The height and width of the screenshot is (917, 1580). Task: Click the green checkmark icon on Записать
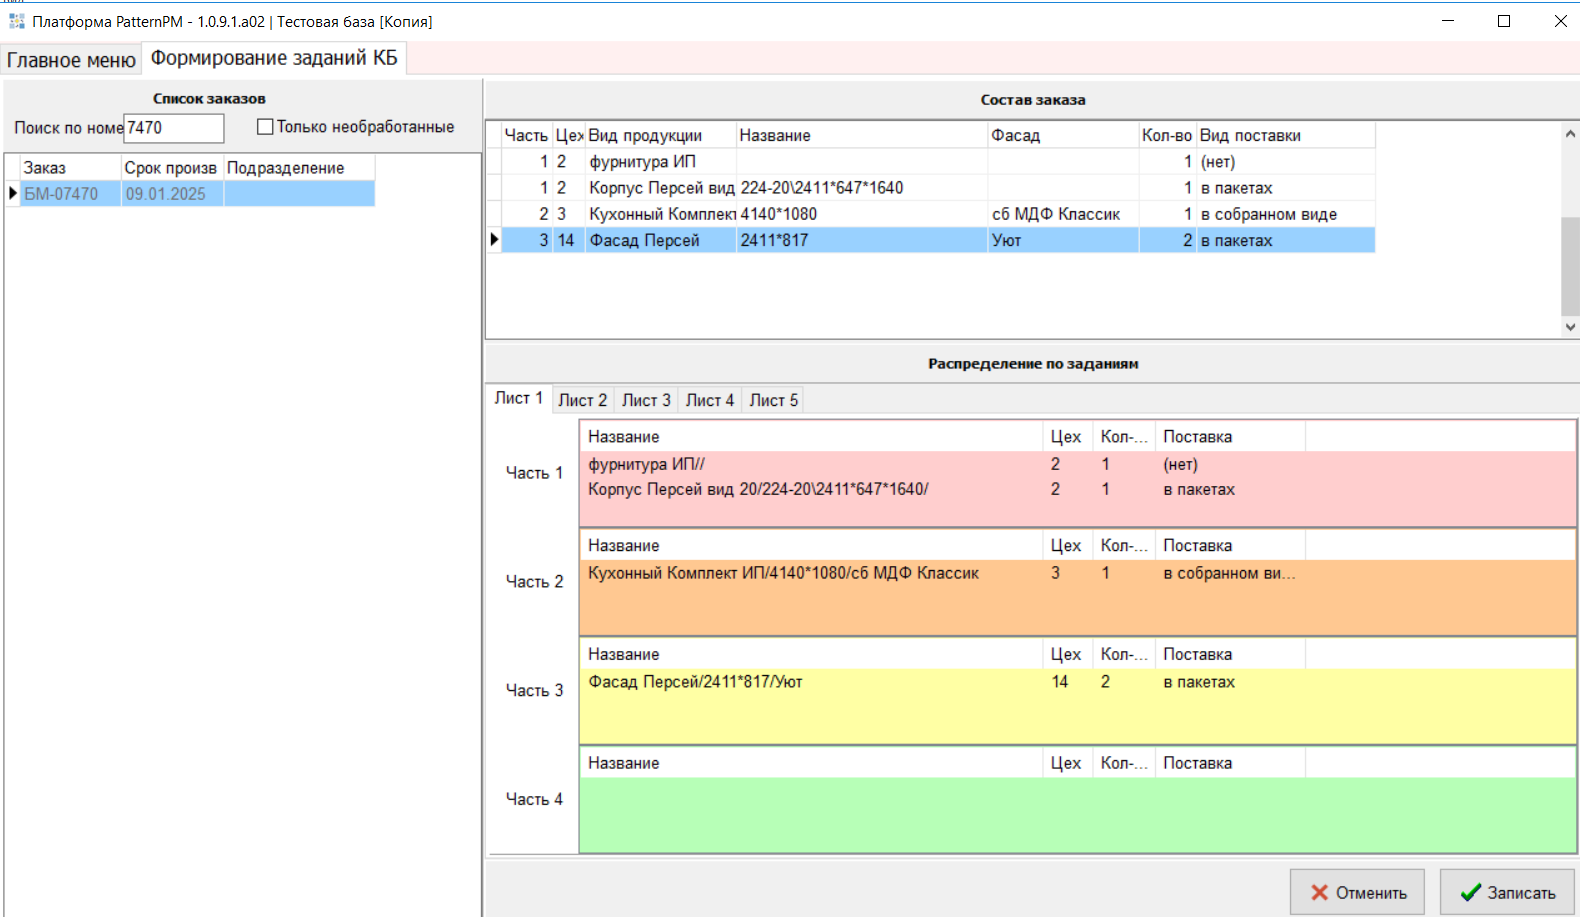(x=1470, y=892)
